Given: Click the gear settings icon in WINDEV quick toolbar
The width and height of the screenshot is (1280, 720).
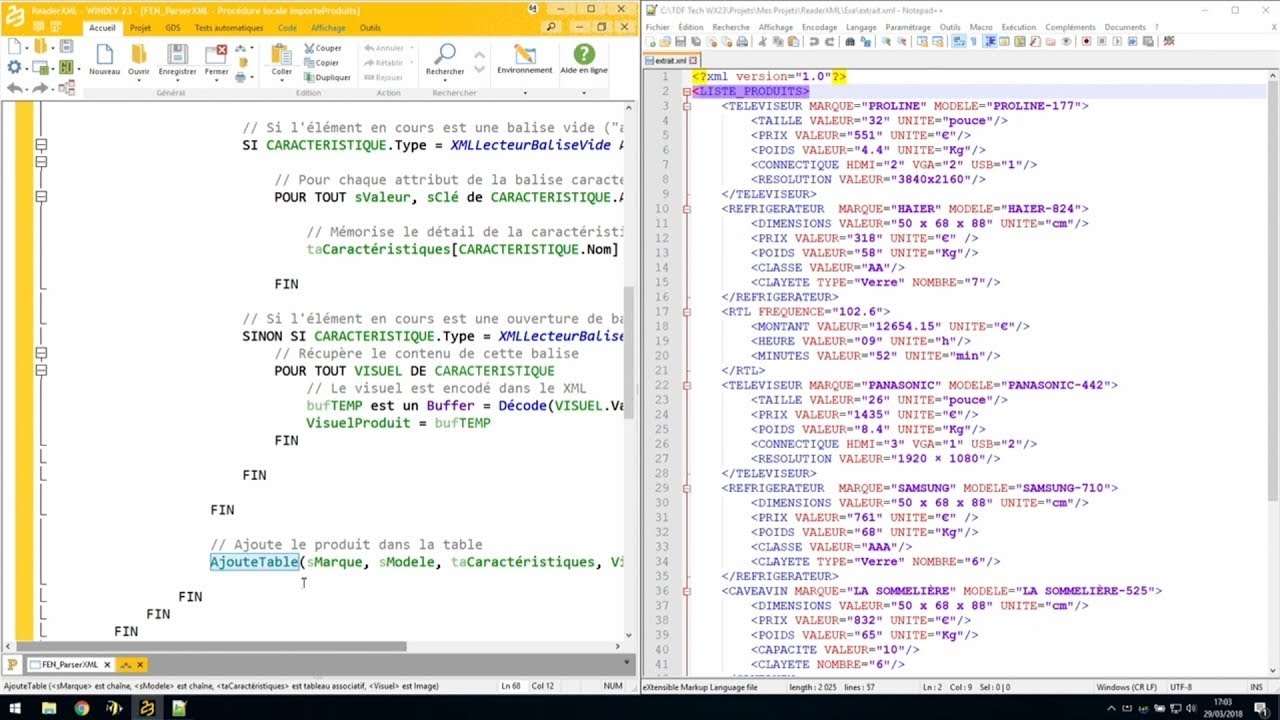Looking at the screenshot, I should 14,67.
